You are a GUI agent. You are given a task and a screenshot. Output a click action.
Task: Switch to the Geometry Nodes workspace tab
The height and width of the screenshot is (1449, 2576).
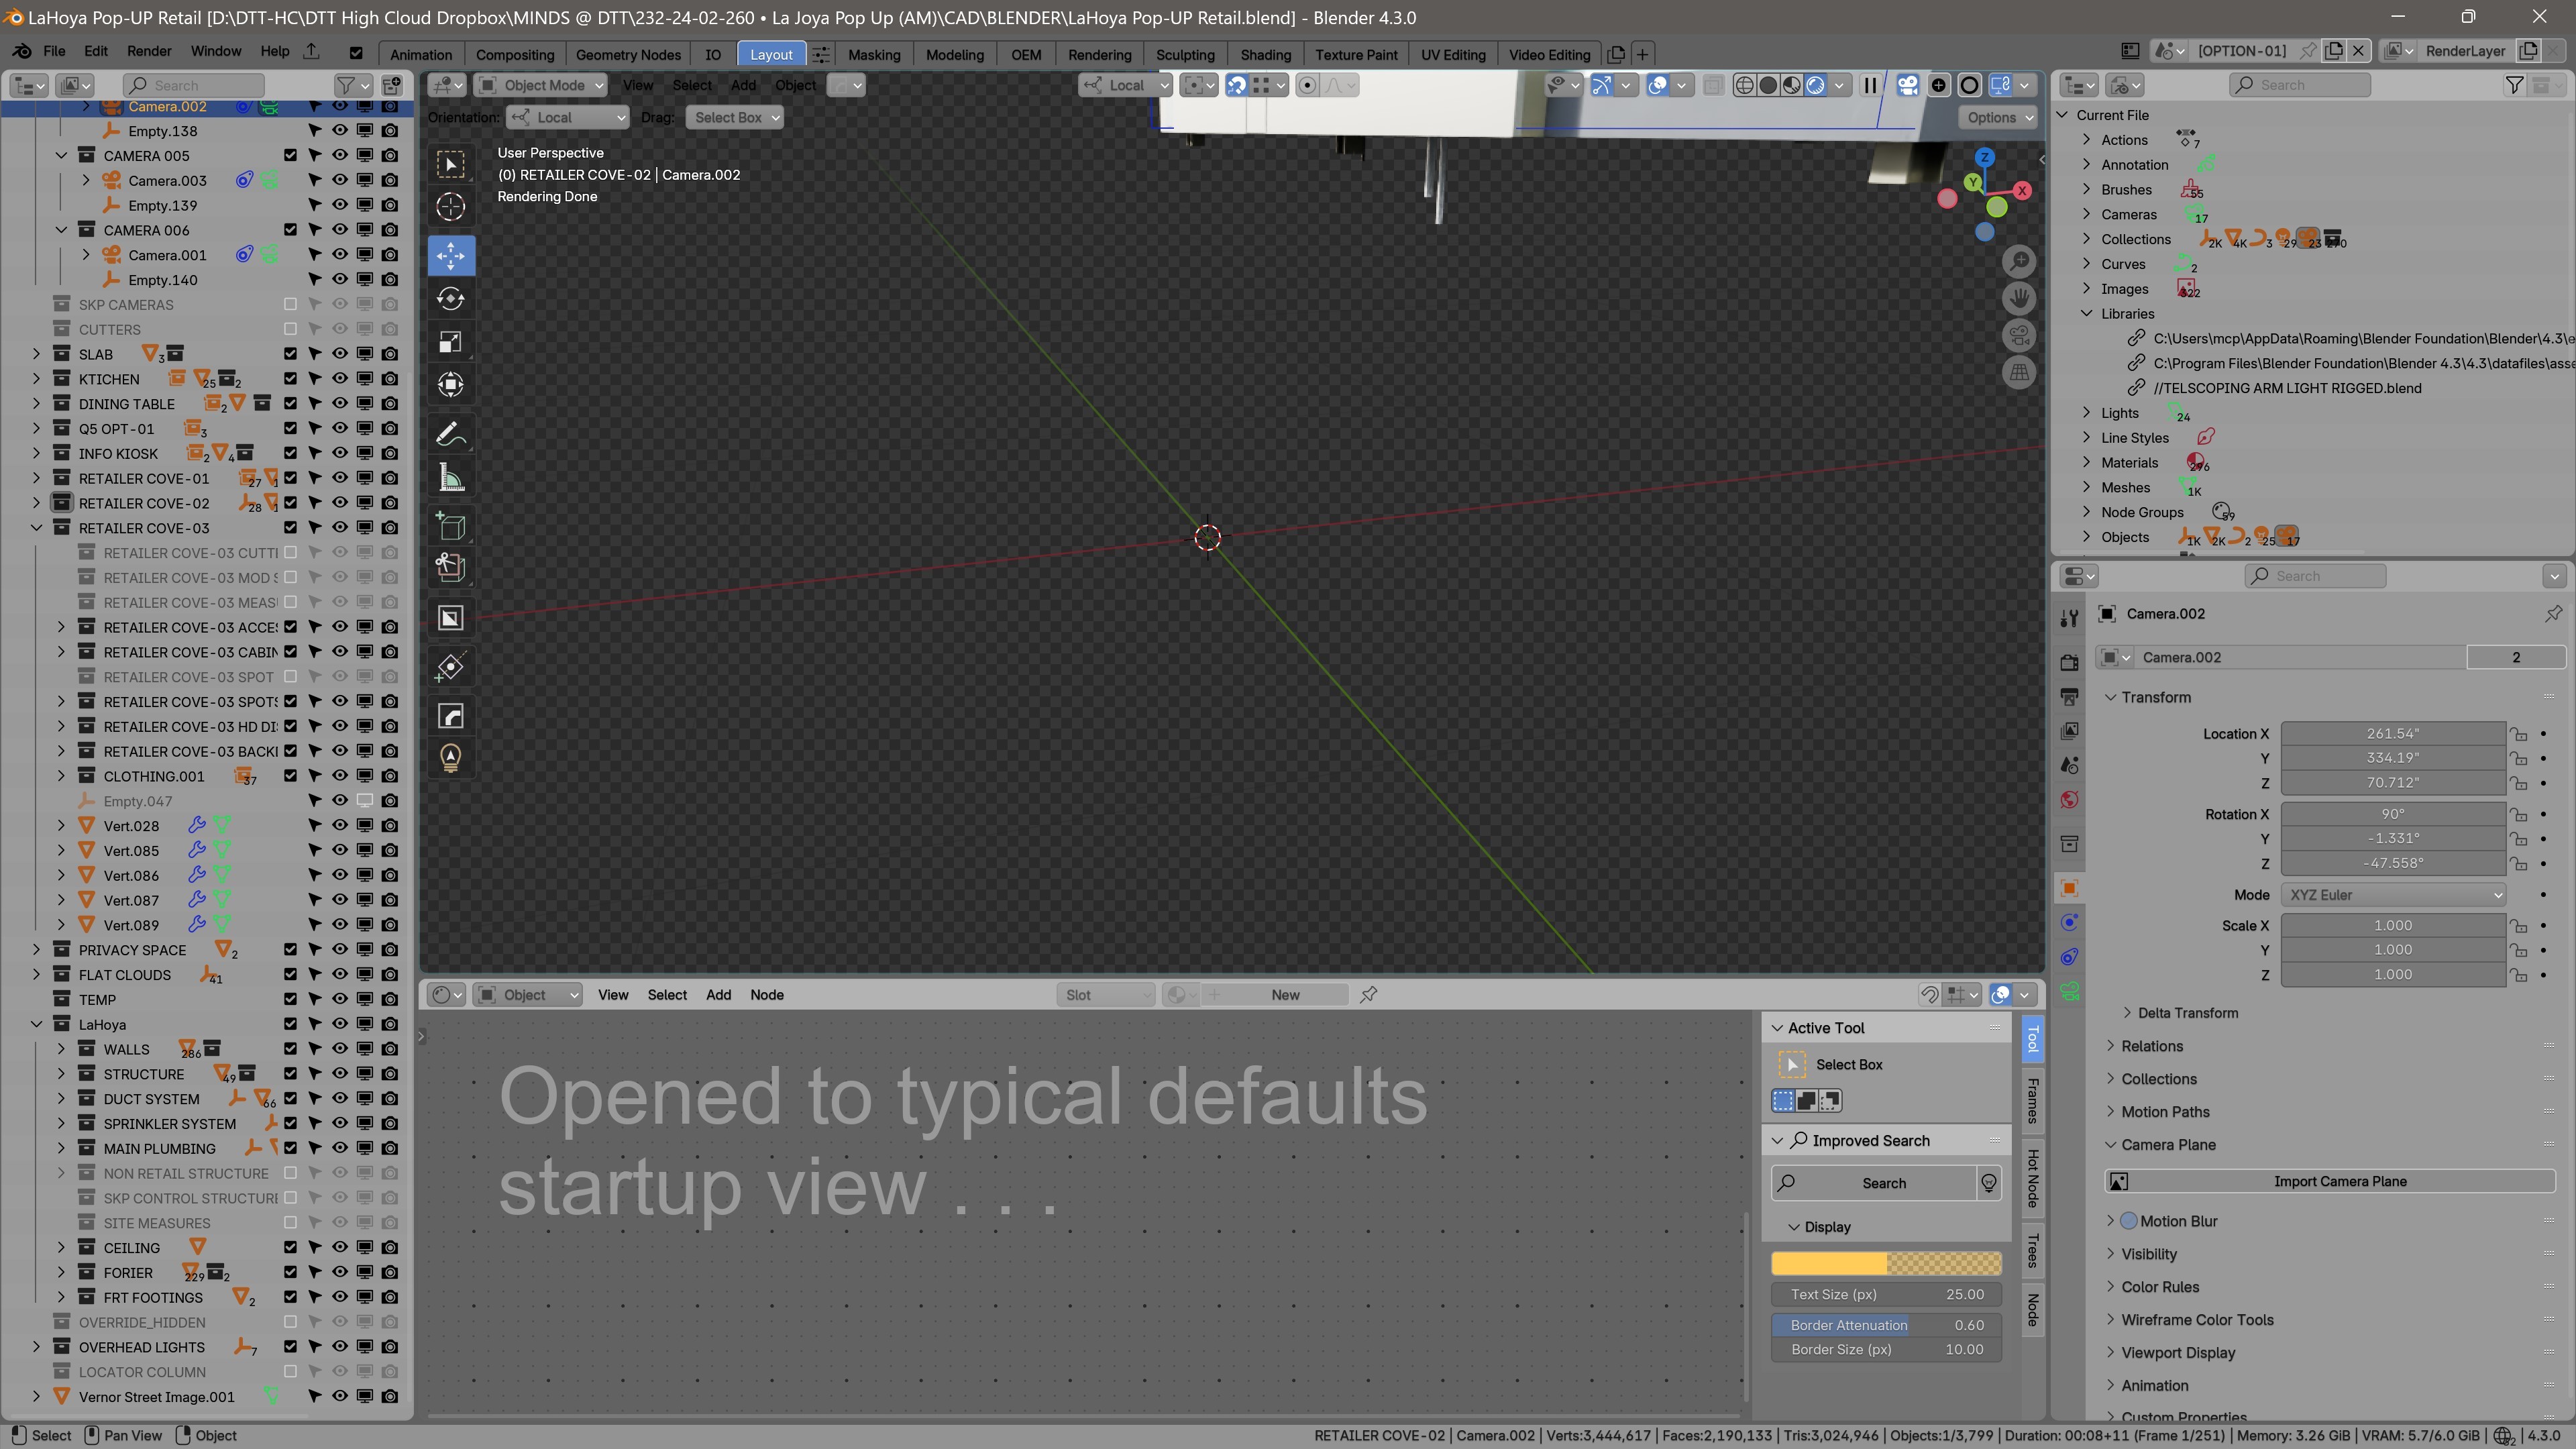628,54
